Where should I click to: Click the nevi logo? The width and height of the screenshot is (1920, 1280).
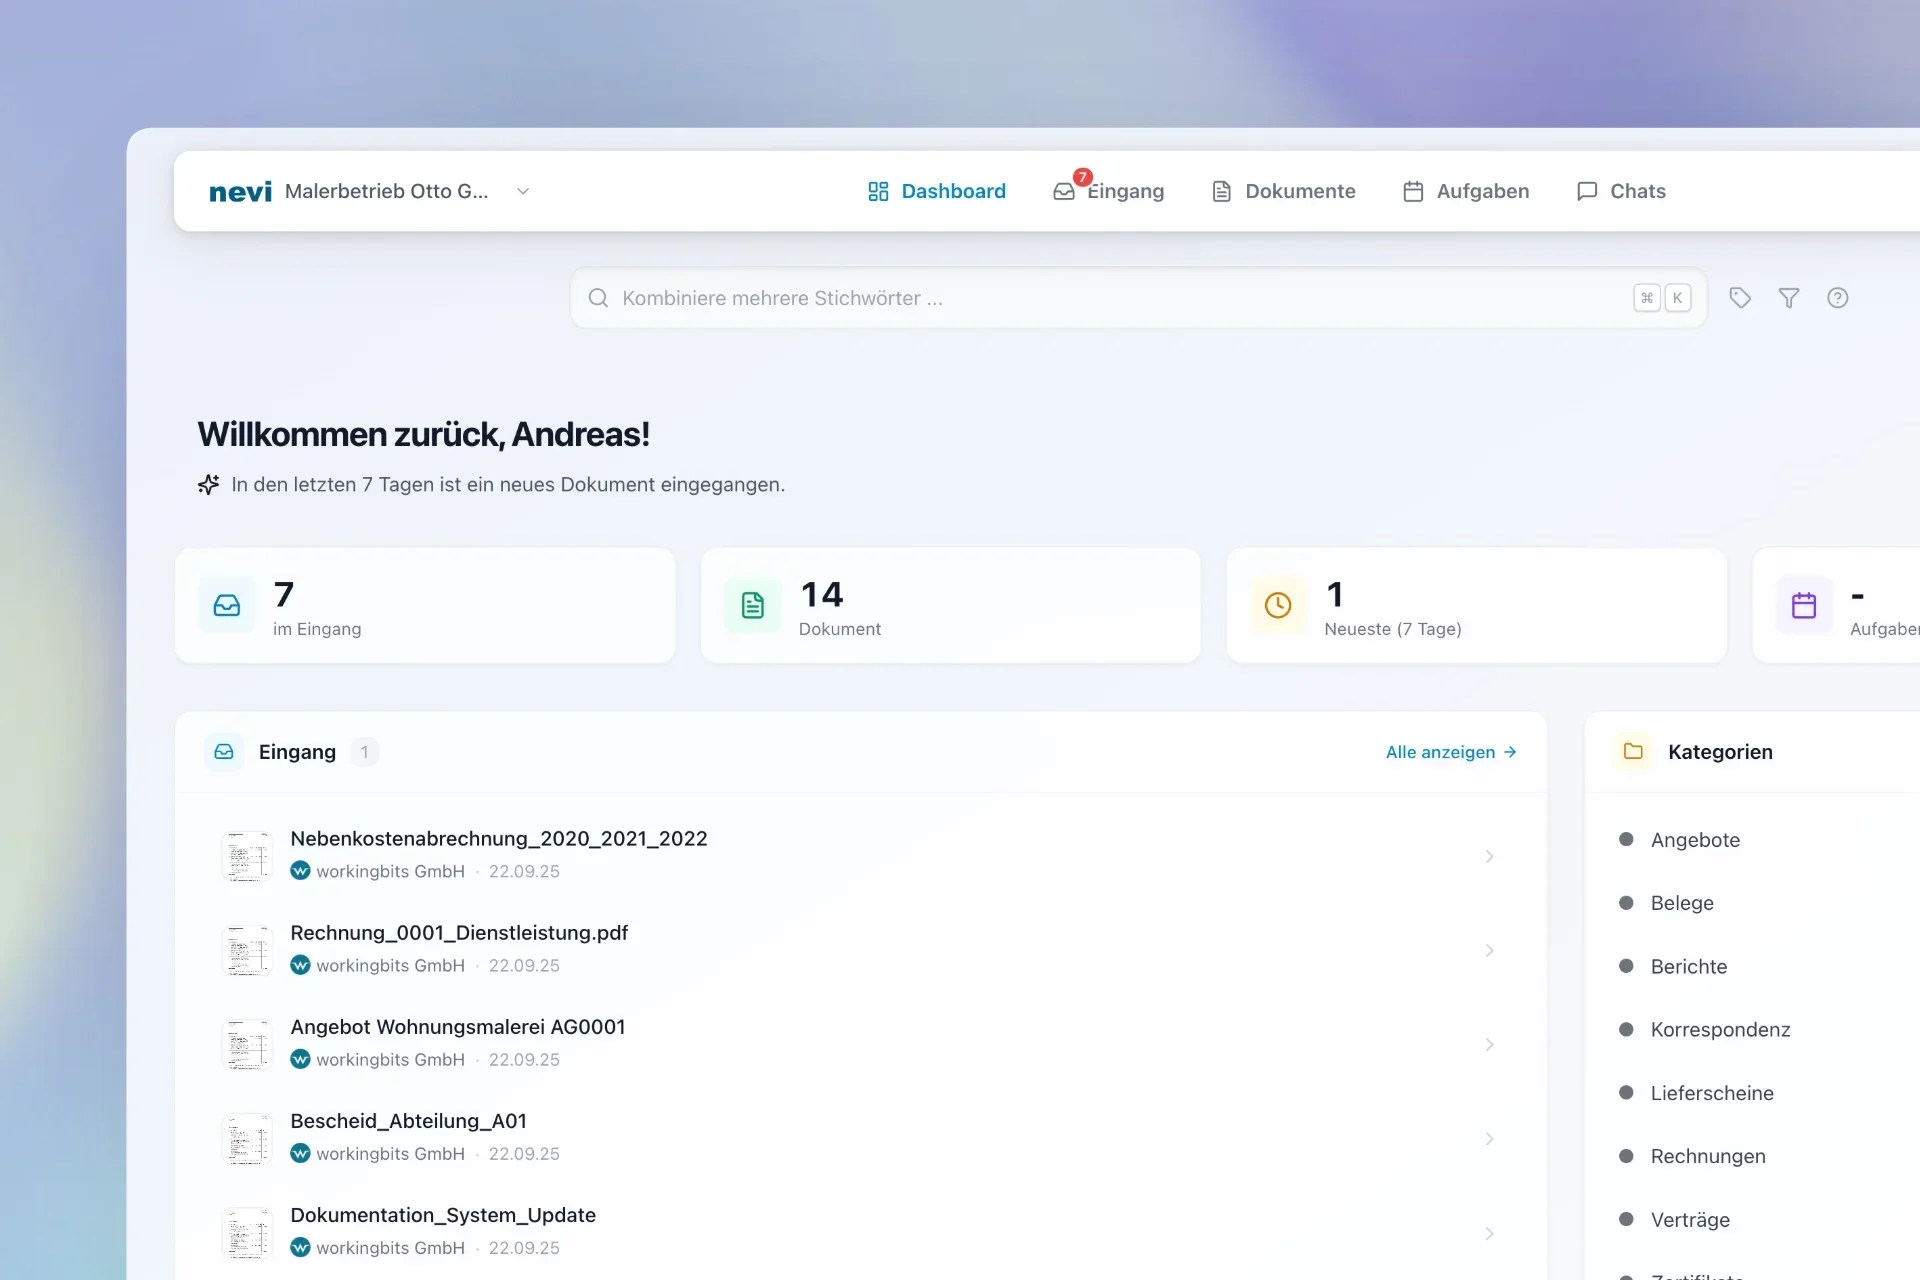point(240,192)
